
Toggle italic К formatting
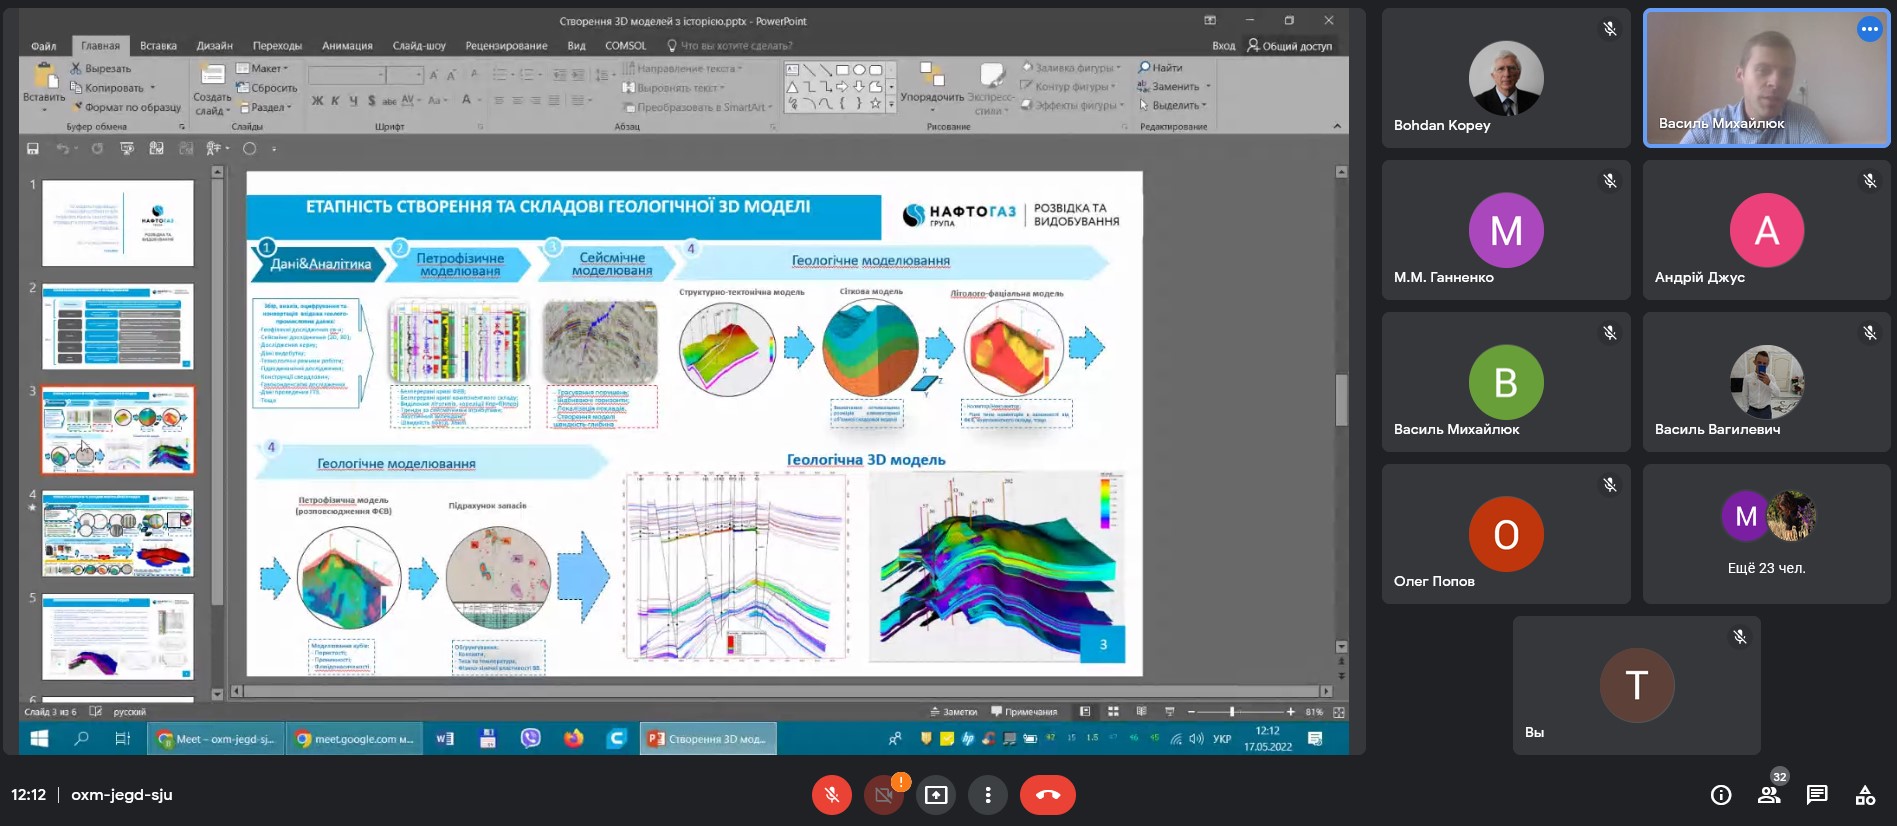point(335,101)
